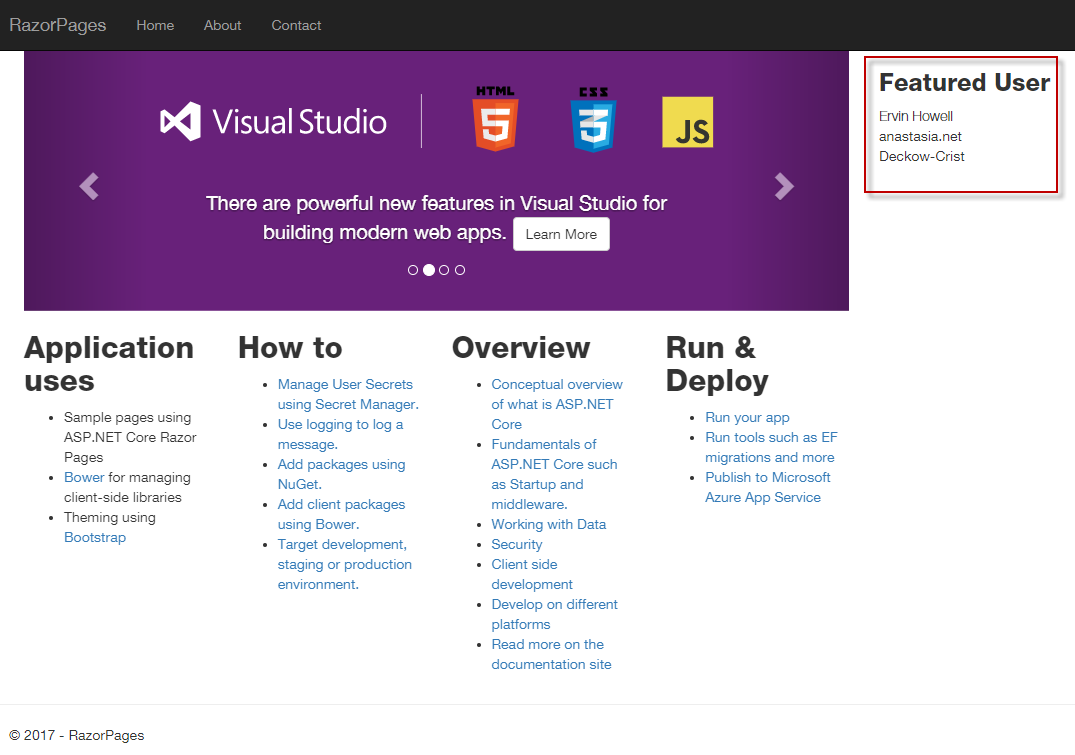The image size is (1075, 755).
Task: Select the currently highlighted second carousel dot
Action: point(428,269)
